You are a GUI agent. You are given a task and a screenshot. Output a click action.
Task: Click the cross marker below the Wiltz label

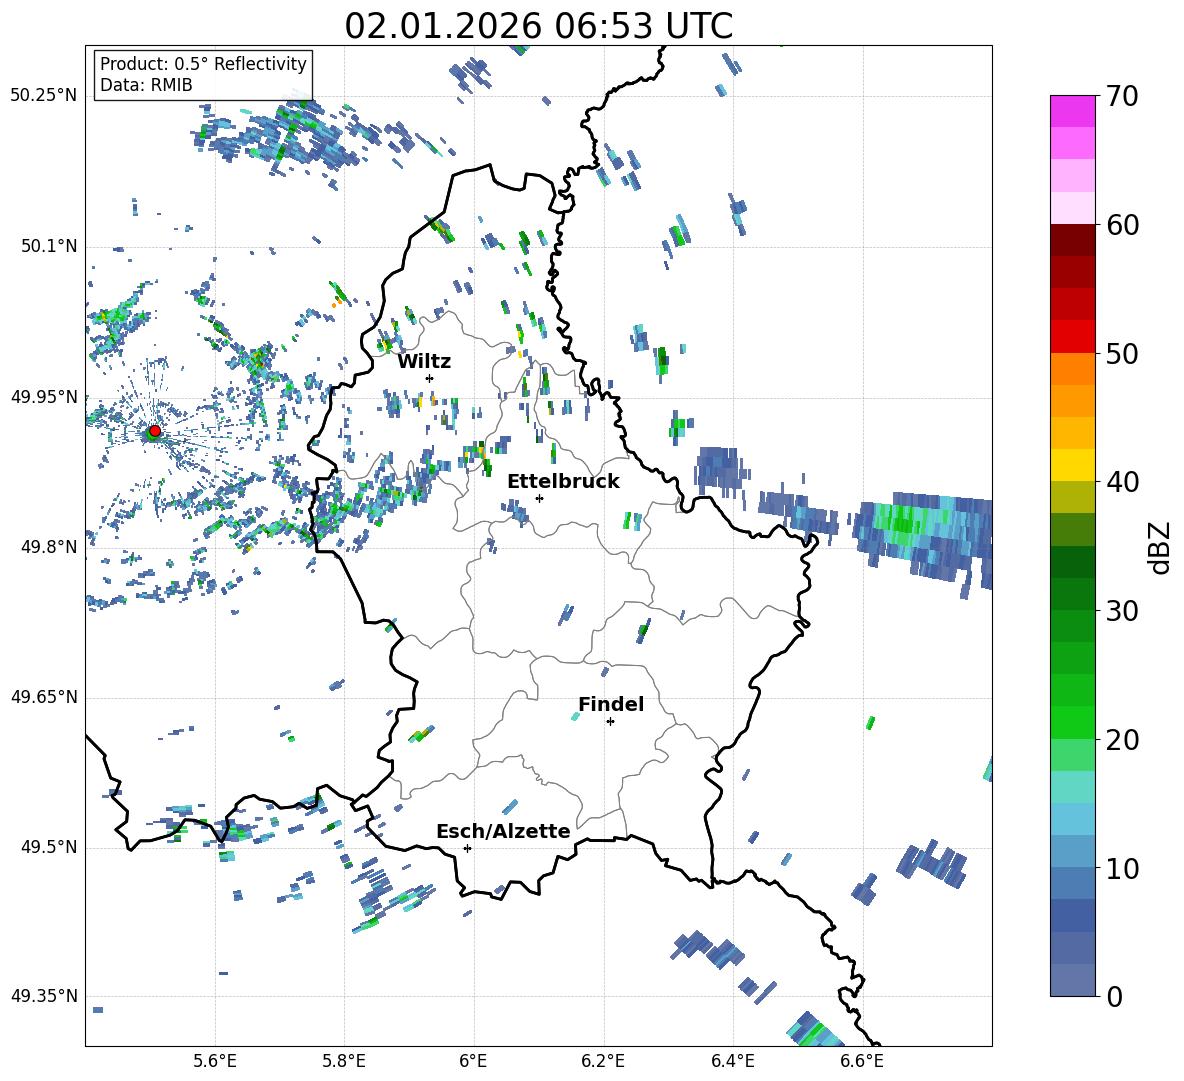coord(430,378)
